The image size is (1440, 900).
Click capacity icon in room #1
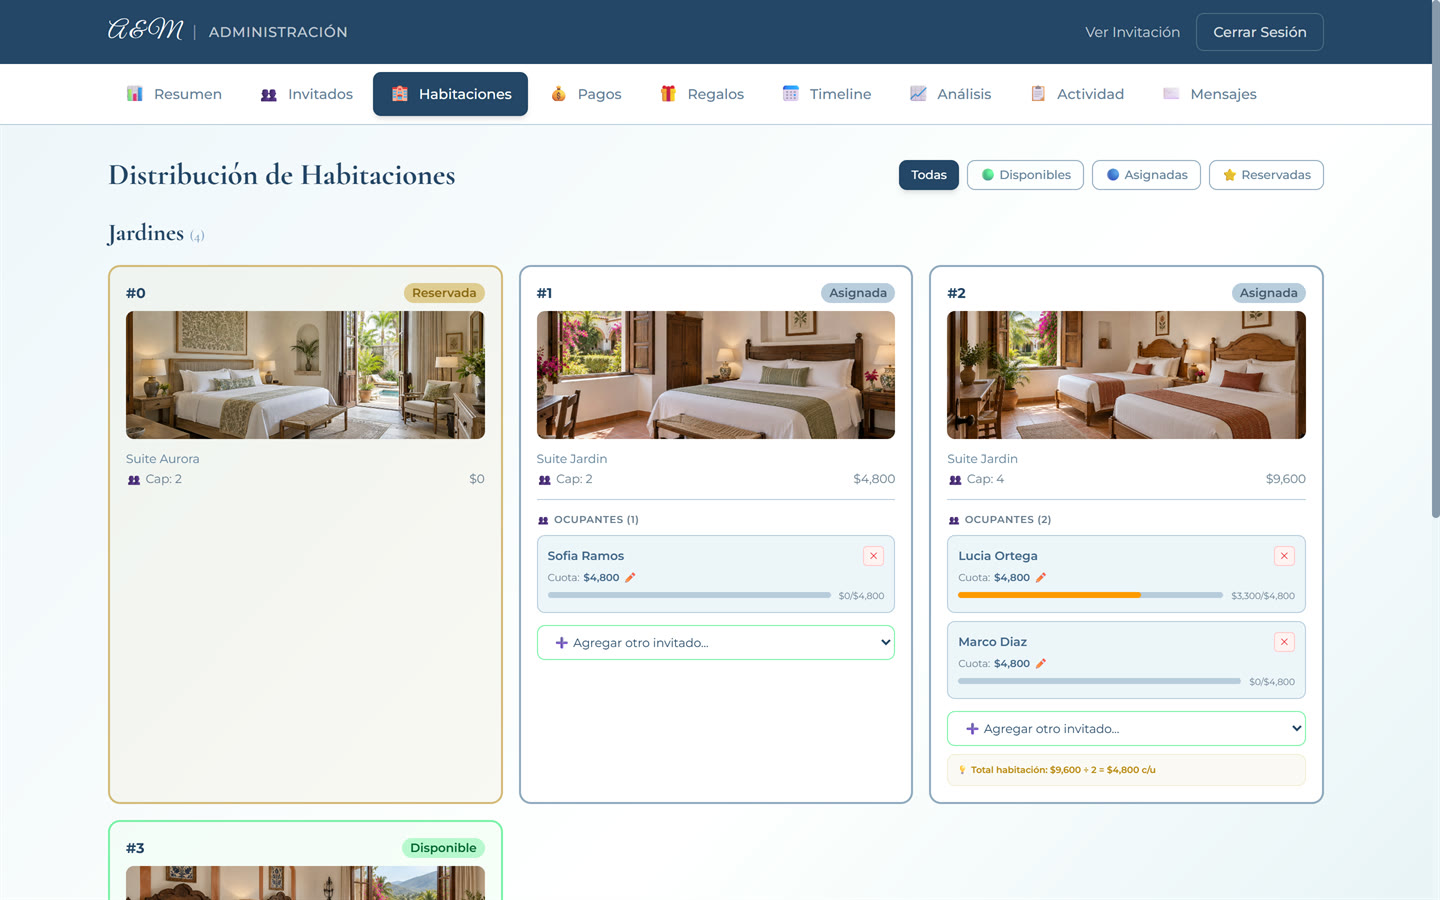(x=545, y=480)
